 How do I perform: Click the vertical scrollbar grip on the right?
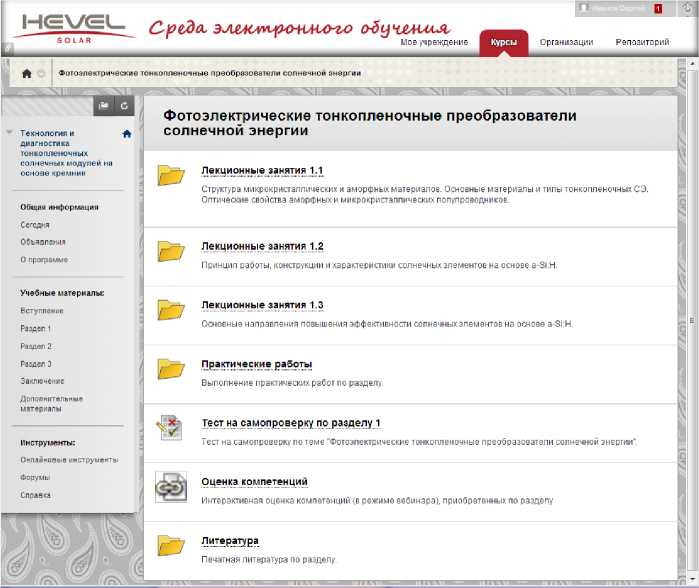[692, 320]
